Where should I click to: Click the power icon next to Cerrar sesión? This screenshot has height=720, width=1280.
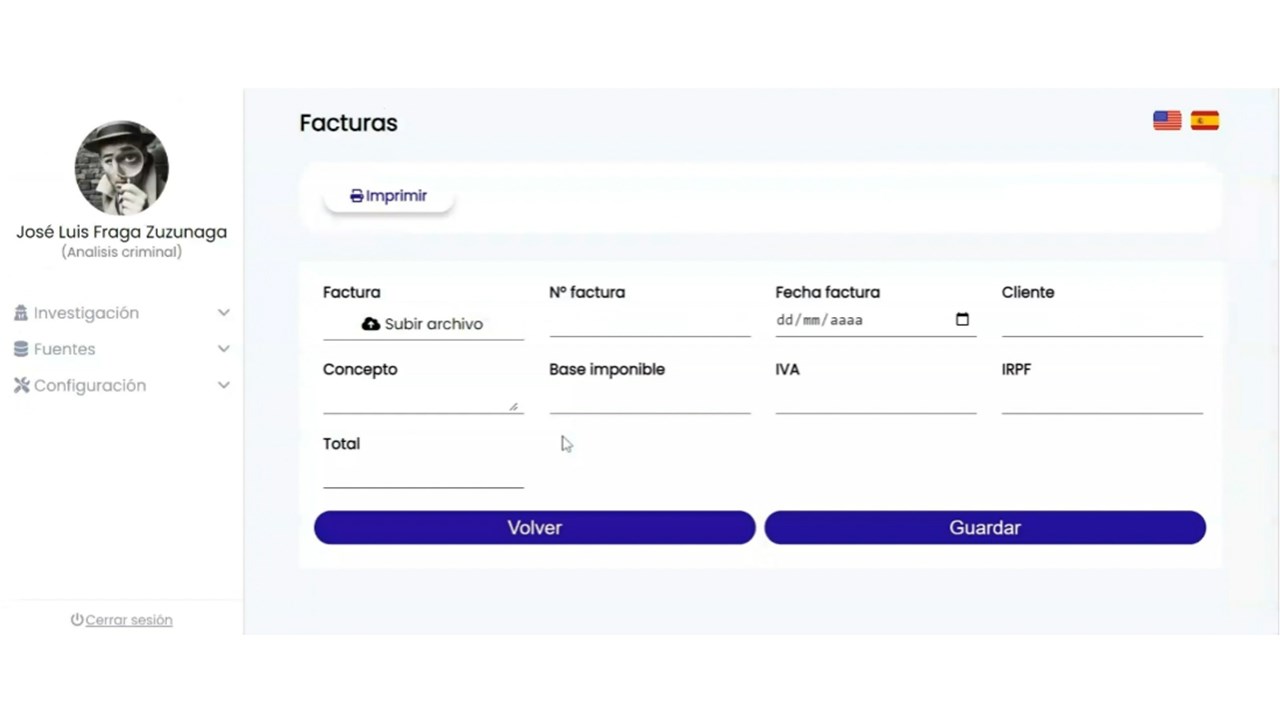(77, 620)
